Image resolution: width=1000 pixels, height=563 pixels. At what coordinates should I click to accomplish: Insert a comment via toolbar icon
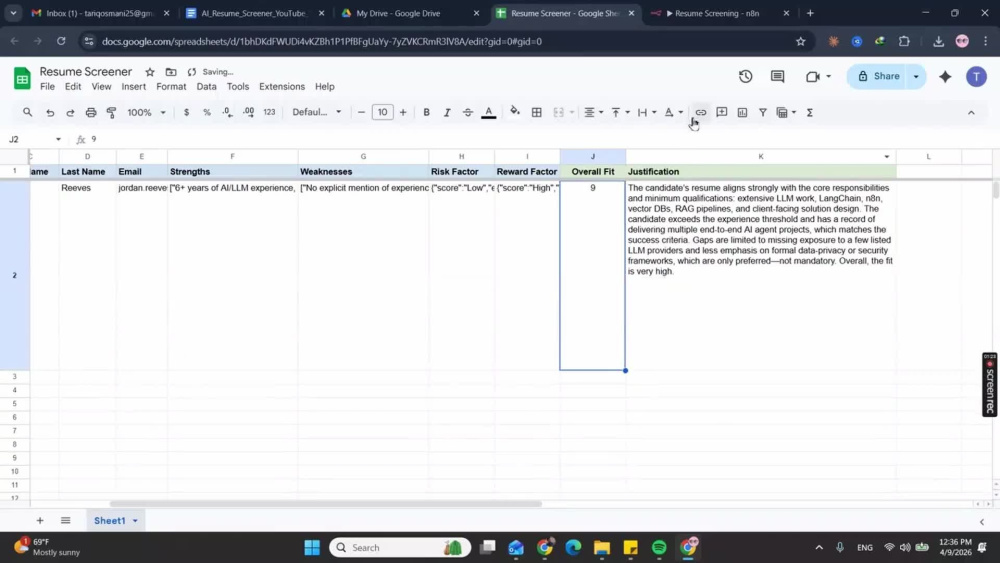pyautogui.click(x=721, y=112)
